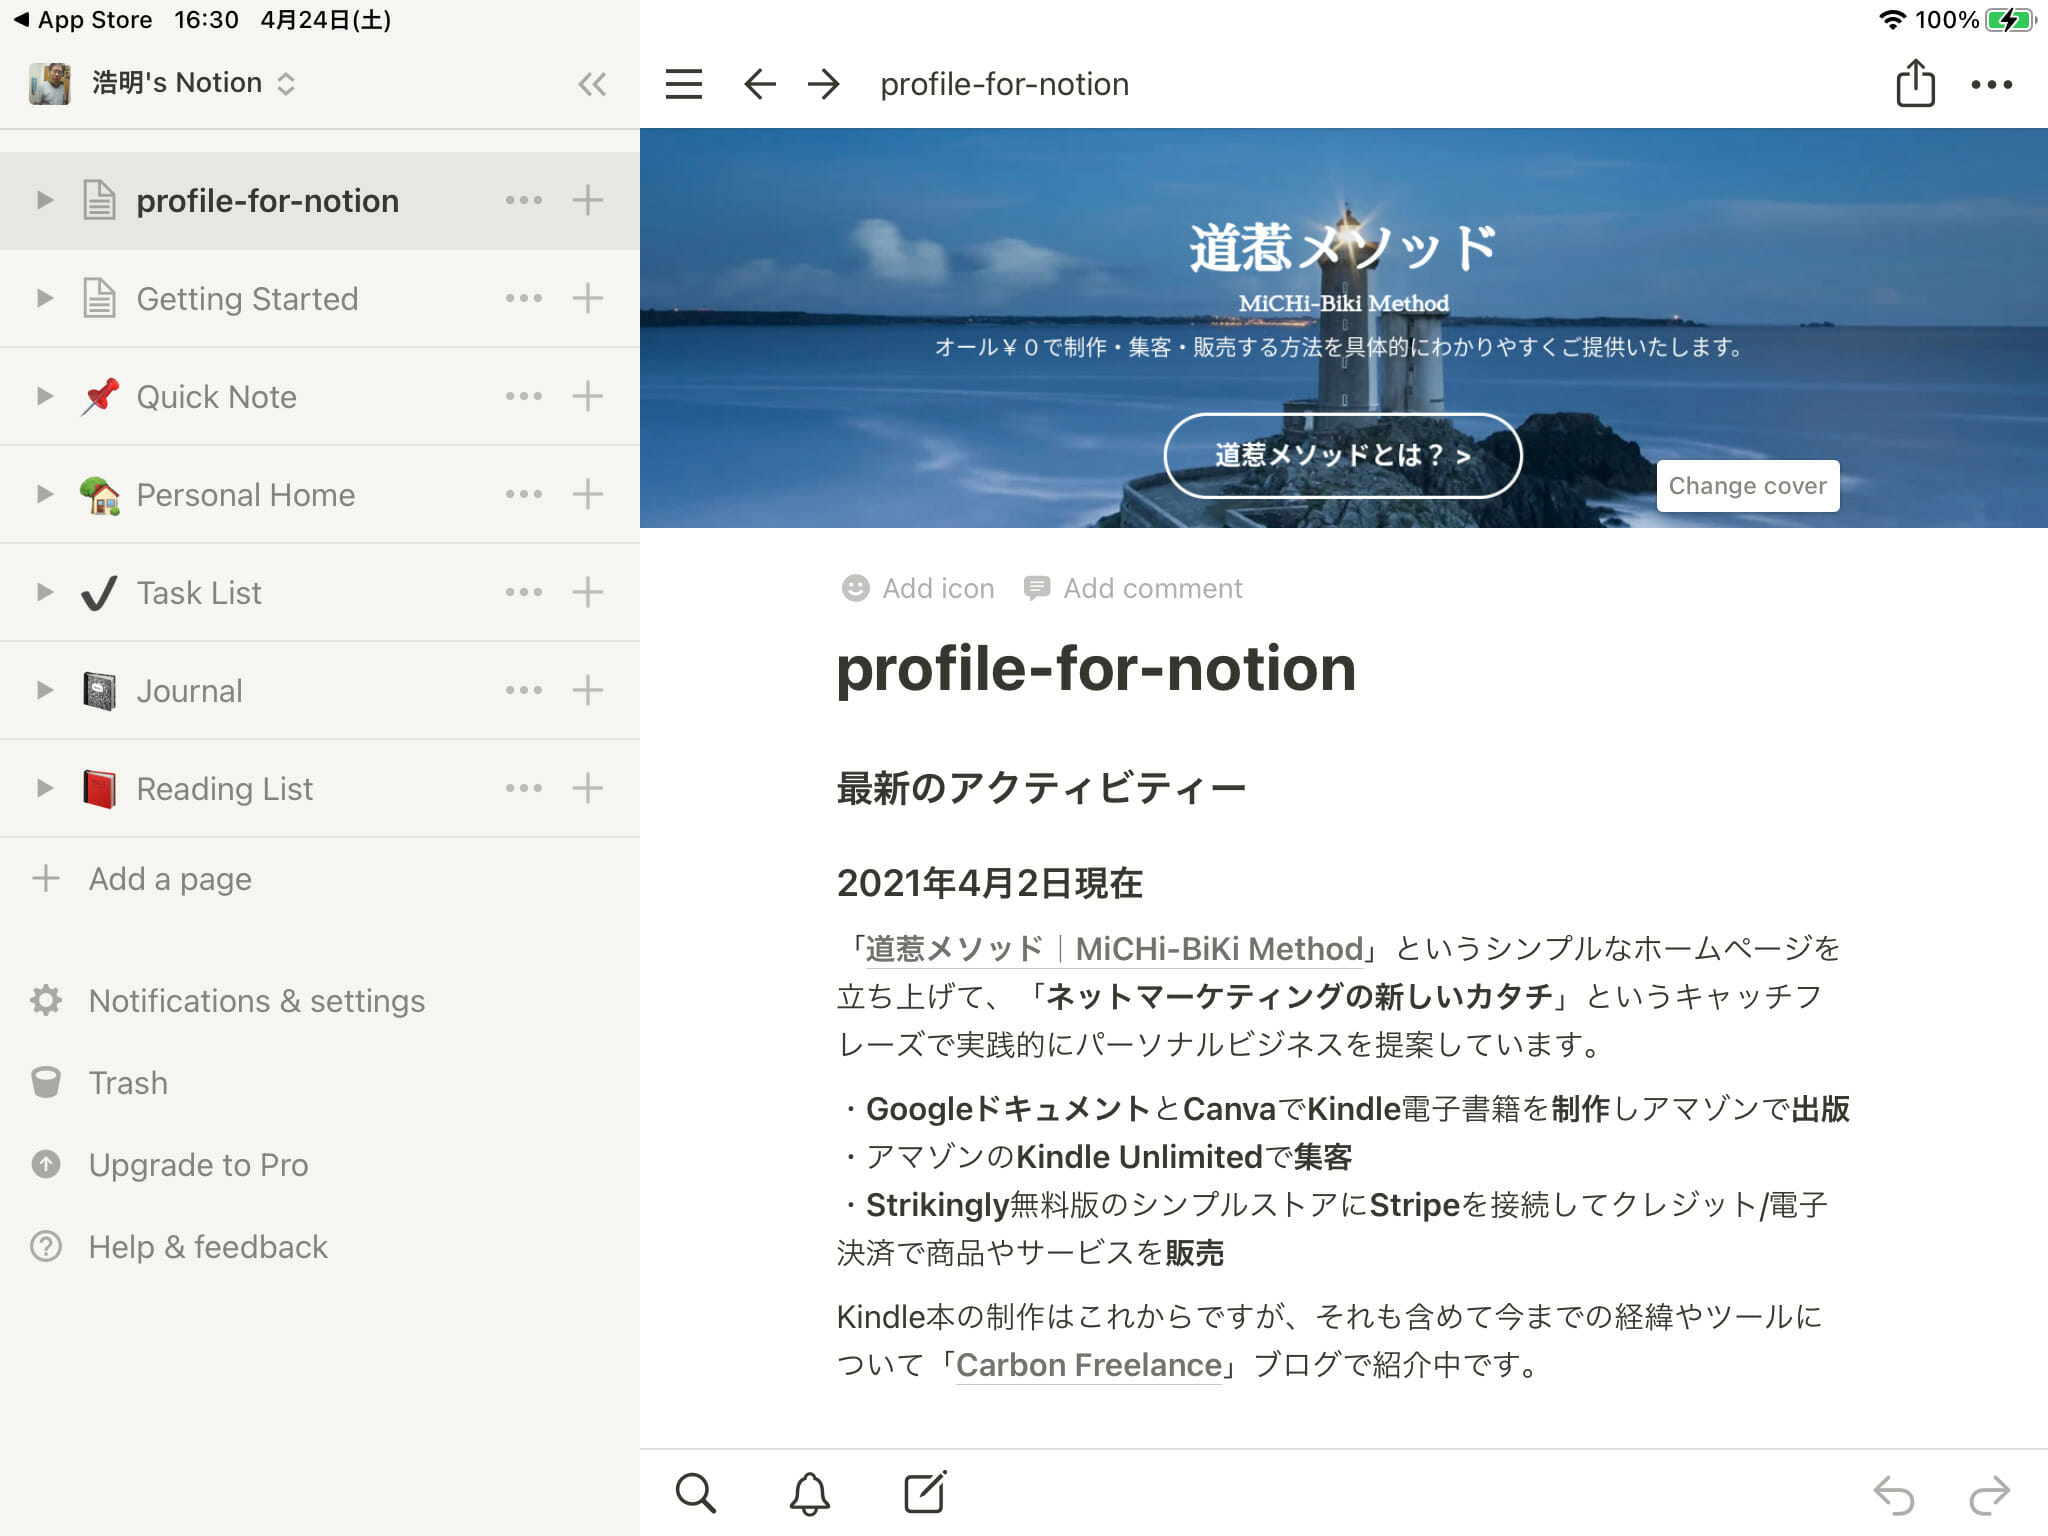Add subpage inside Personal Home with plus
Screen dimensions: 2048x1536
[588, 494]
